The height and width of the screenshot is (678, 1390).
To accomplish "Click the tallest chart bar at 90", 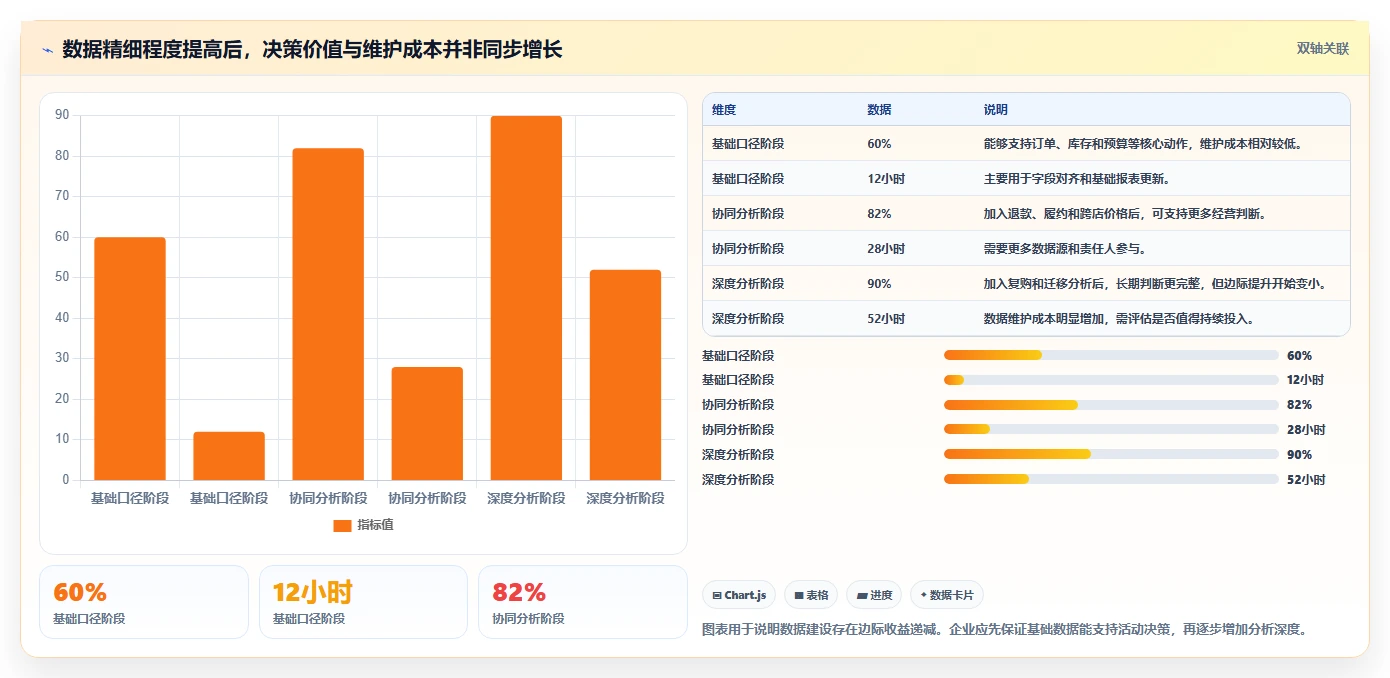I will pos(526,298).
